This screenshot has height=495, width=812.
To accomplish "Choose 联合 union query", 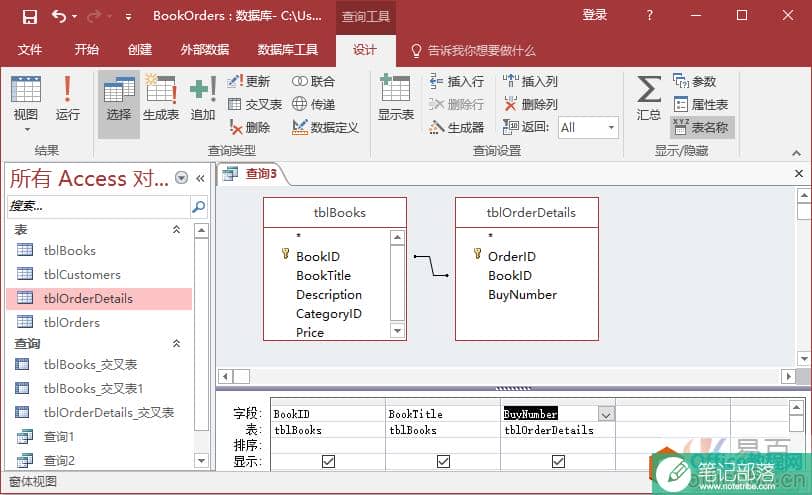I will coord(313,81).
